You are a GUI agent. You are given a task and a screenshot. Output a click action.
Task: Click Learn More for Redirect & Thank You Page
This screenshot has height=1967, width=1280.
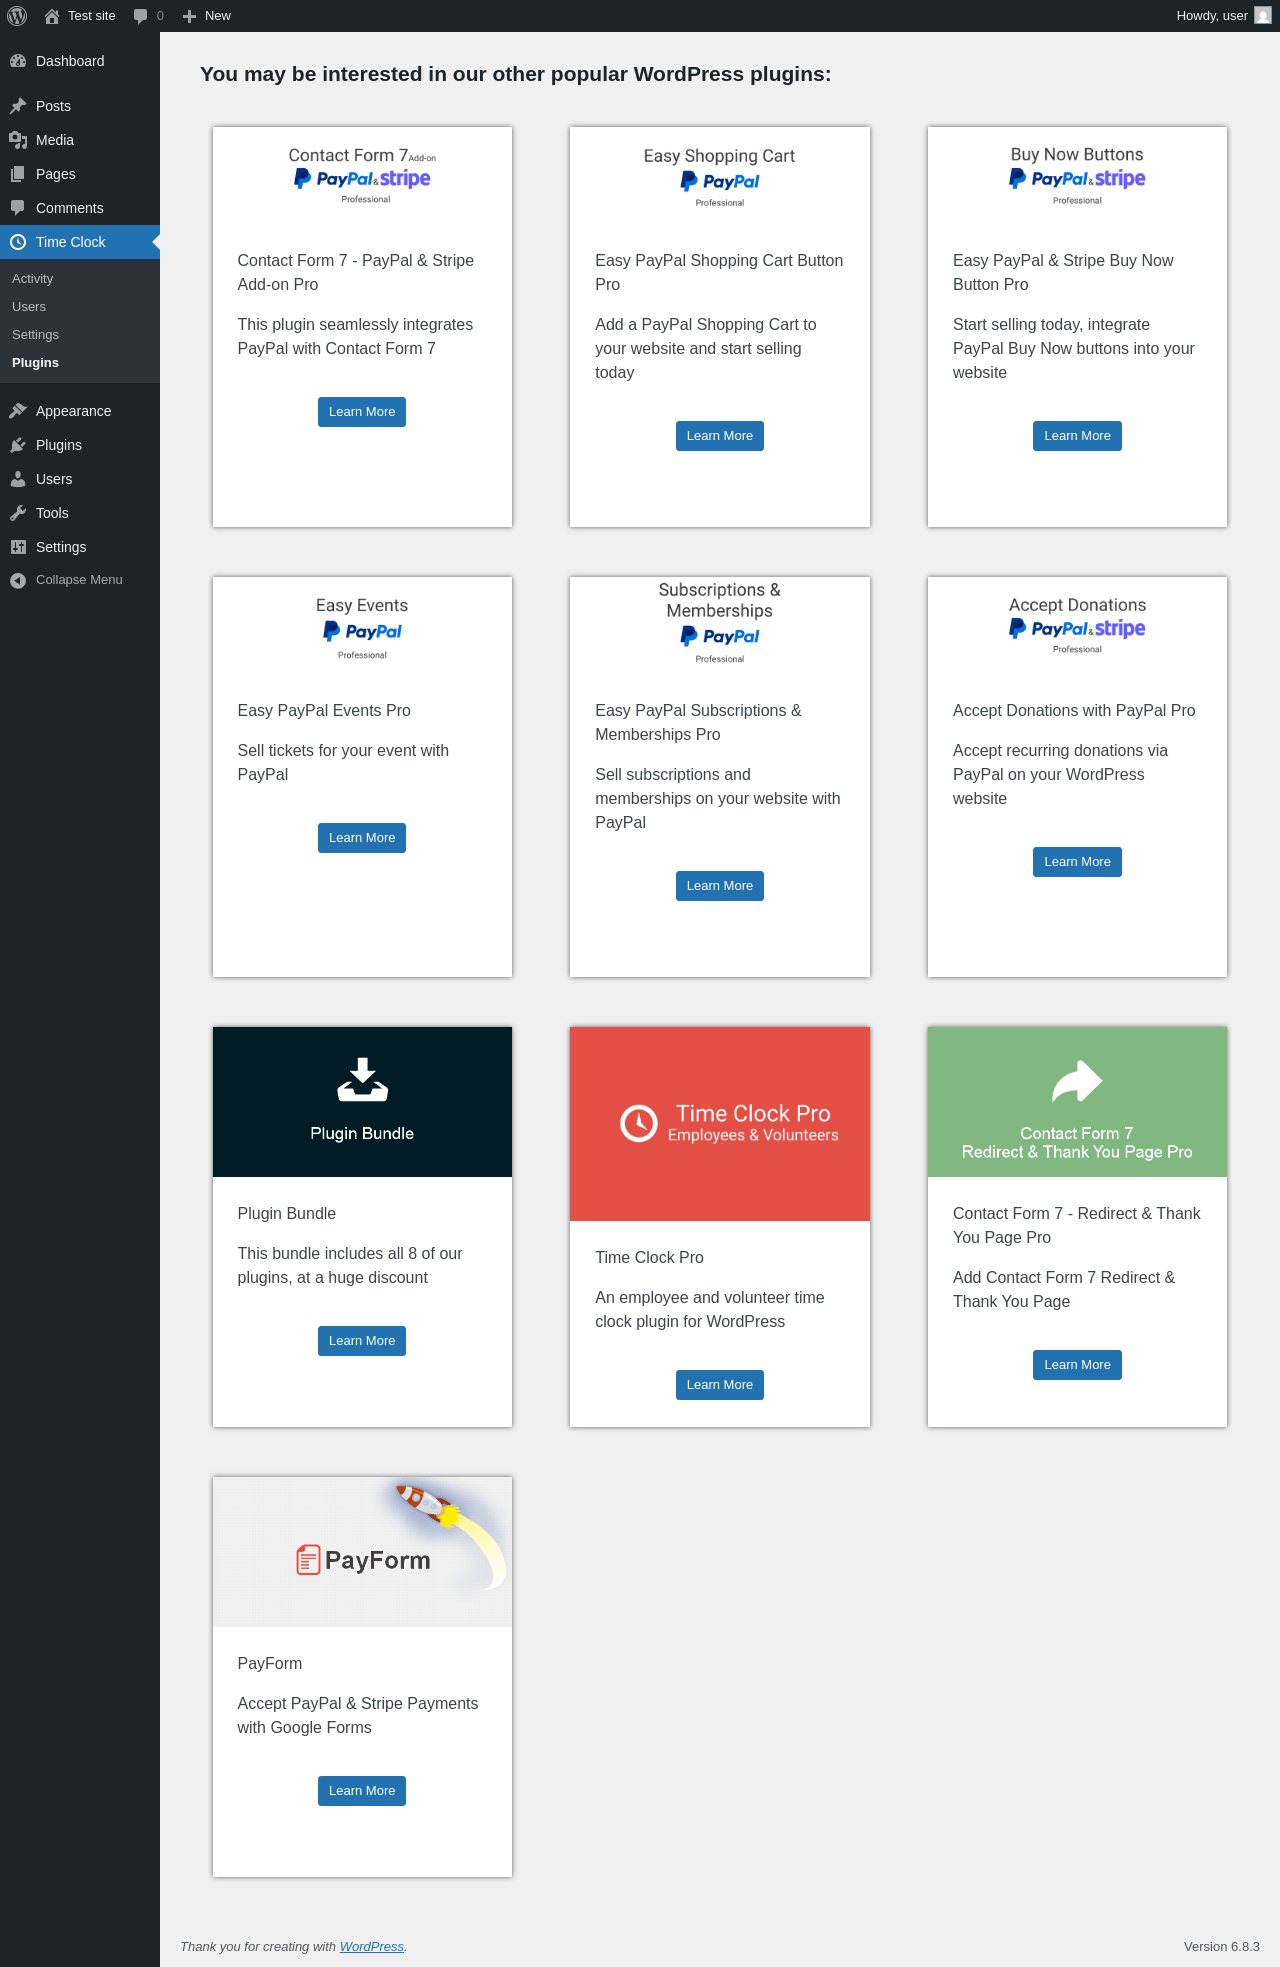(x=1077, y=1365)
